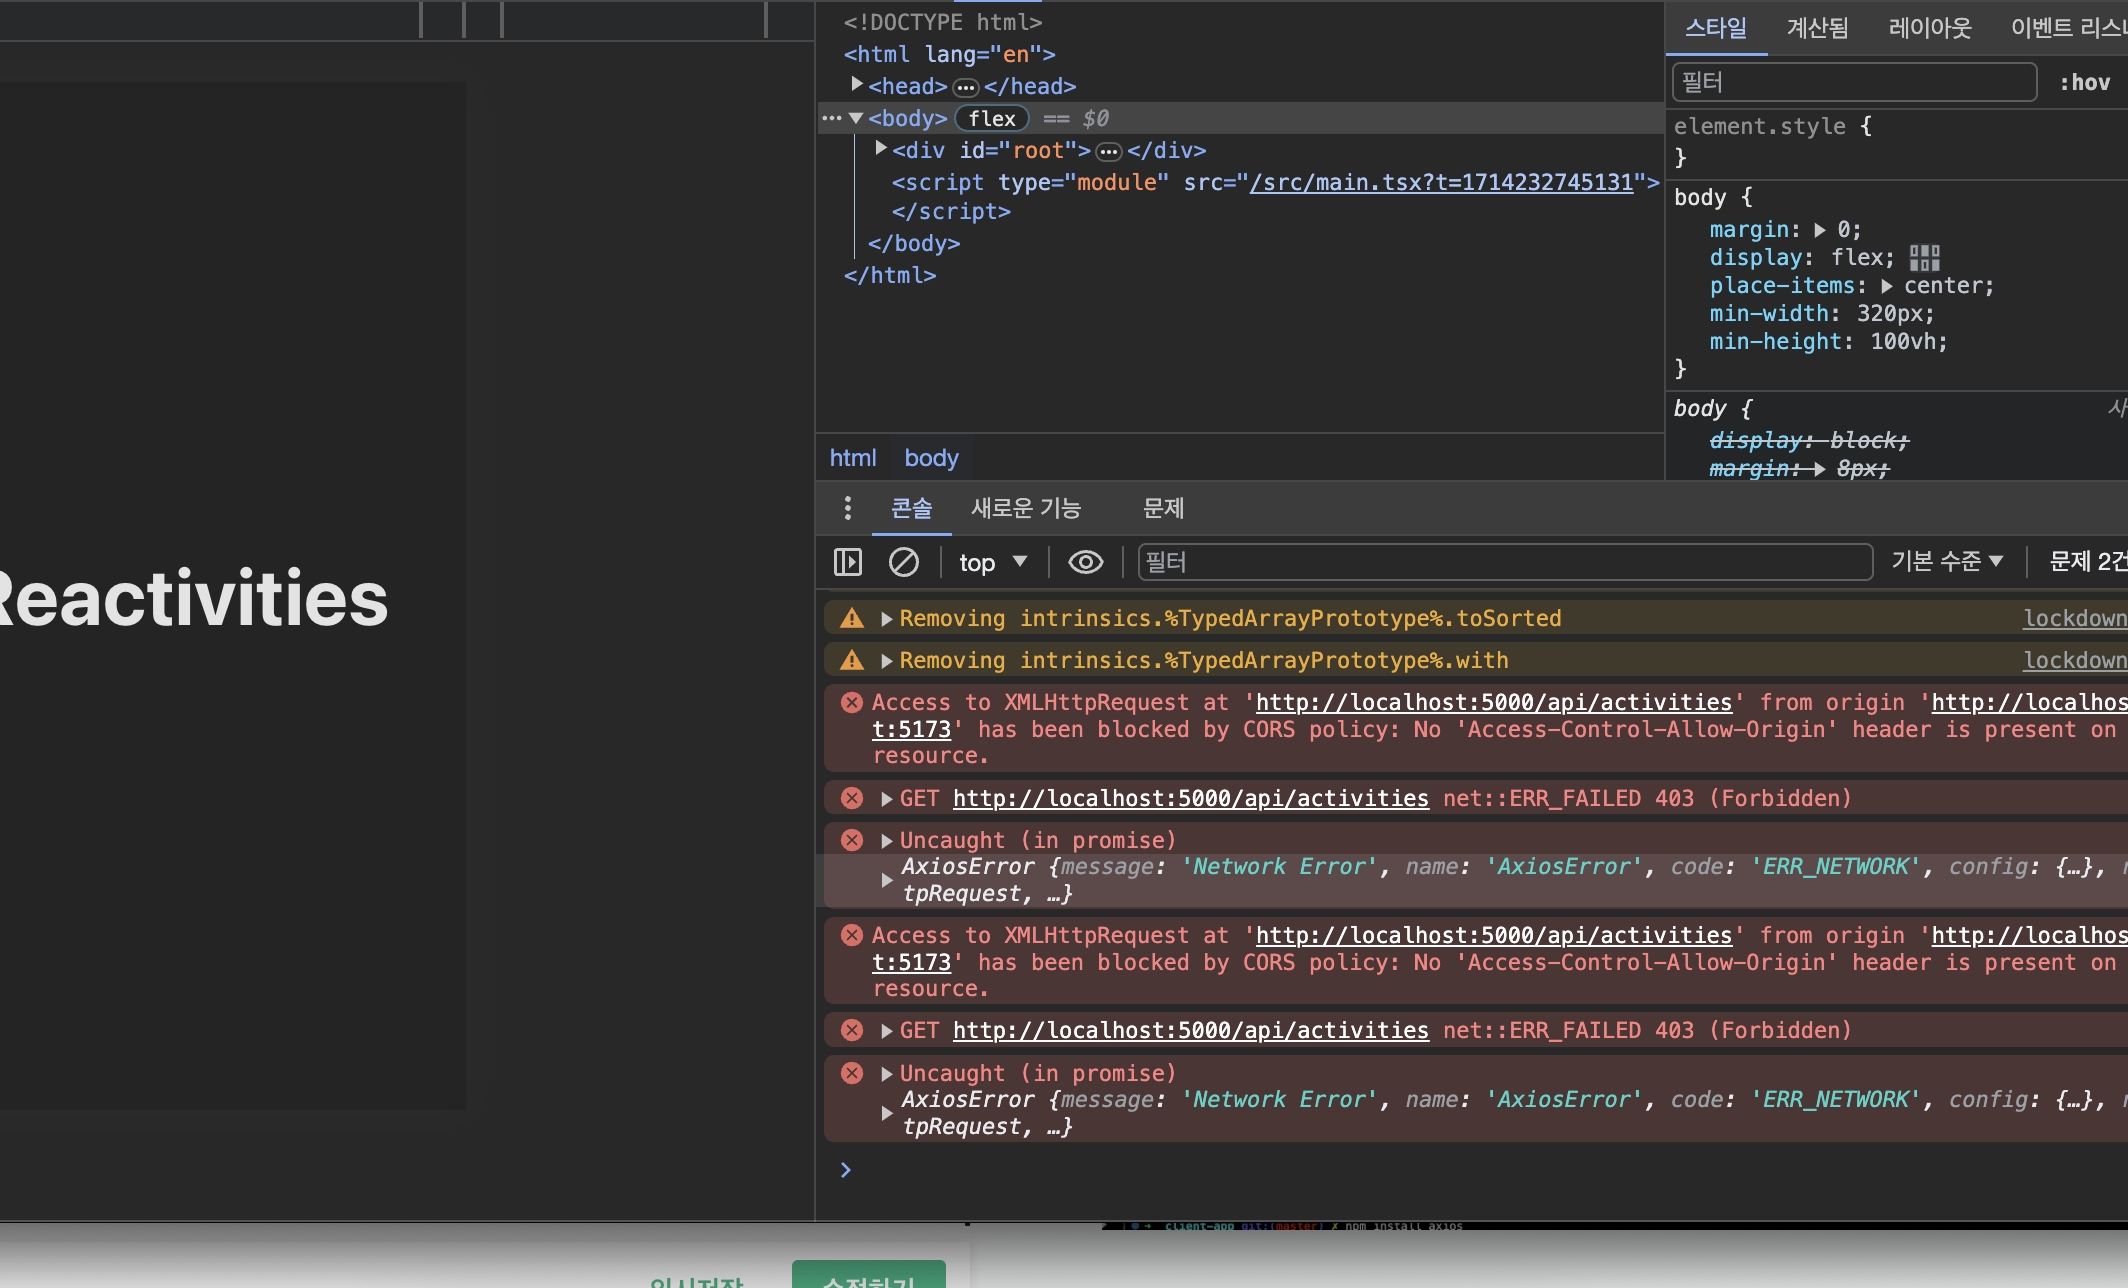Switch to the 계산됨 tab

pyautogui.click(x=1817, y=28)
